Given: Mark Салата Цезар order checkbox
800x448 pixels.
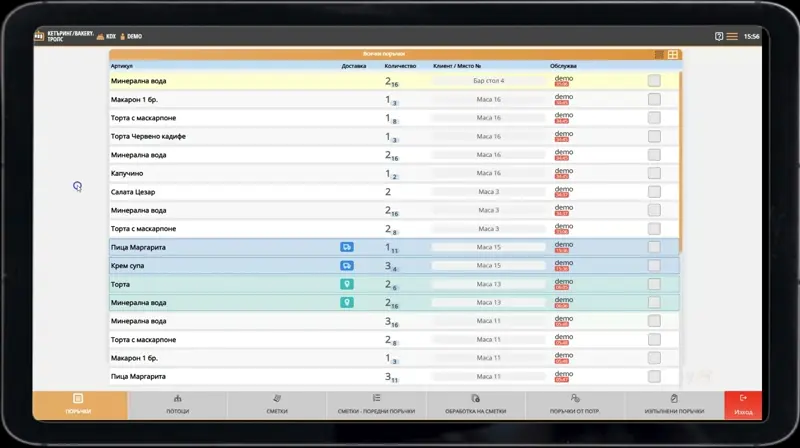Looking at the screenshot, I should [x=654, y=192].
